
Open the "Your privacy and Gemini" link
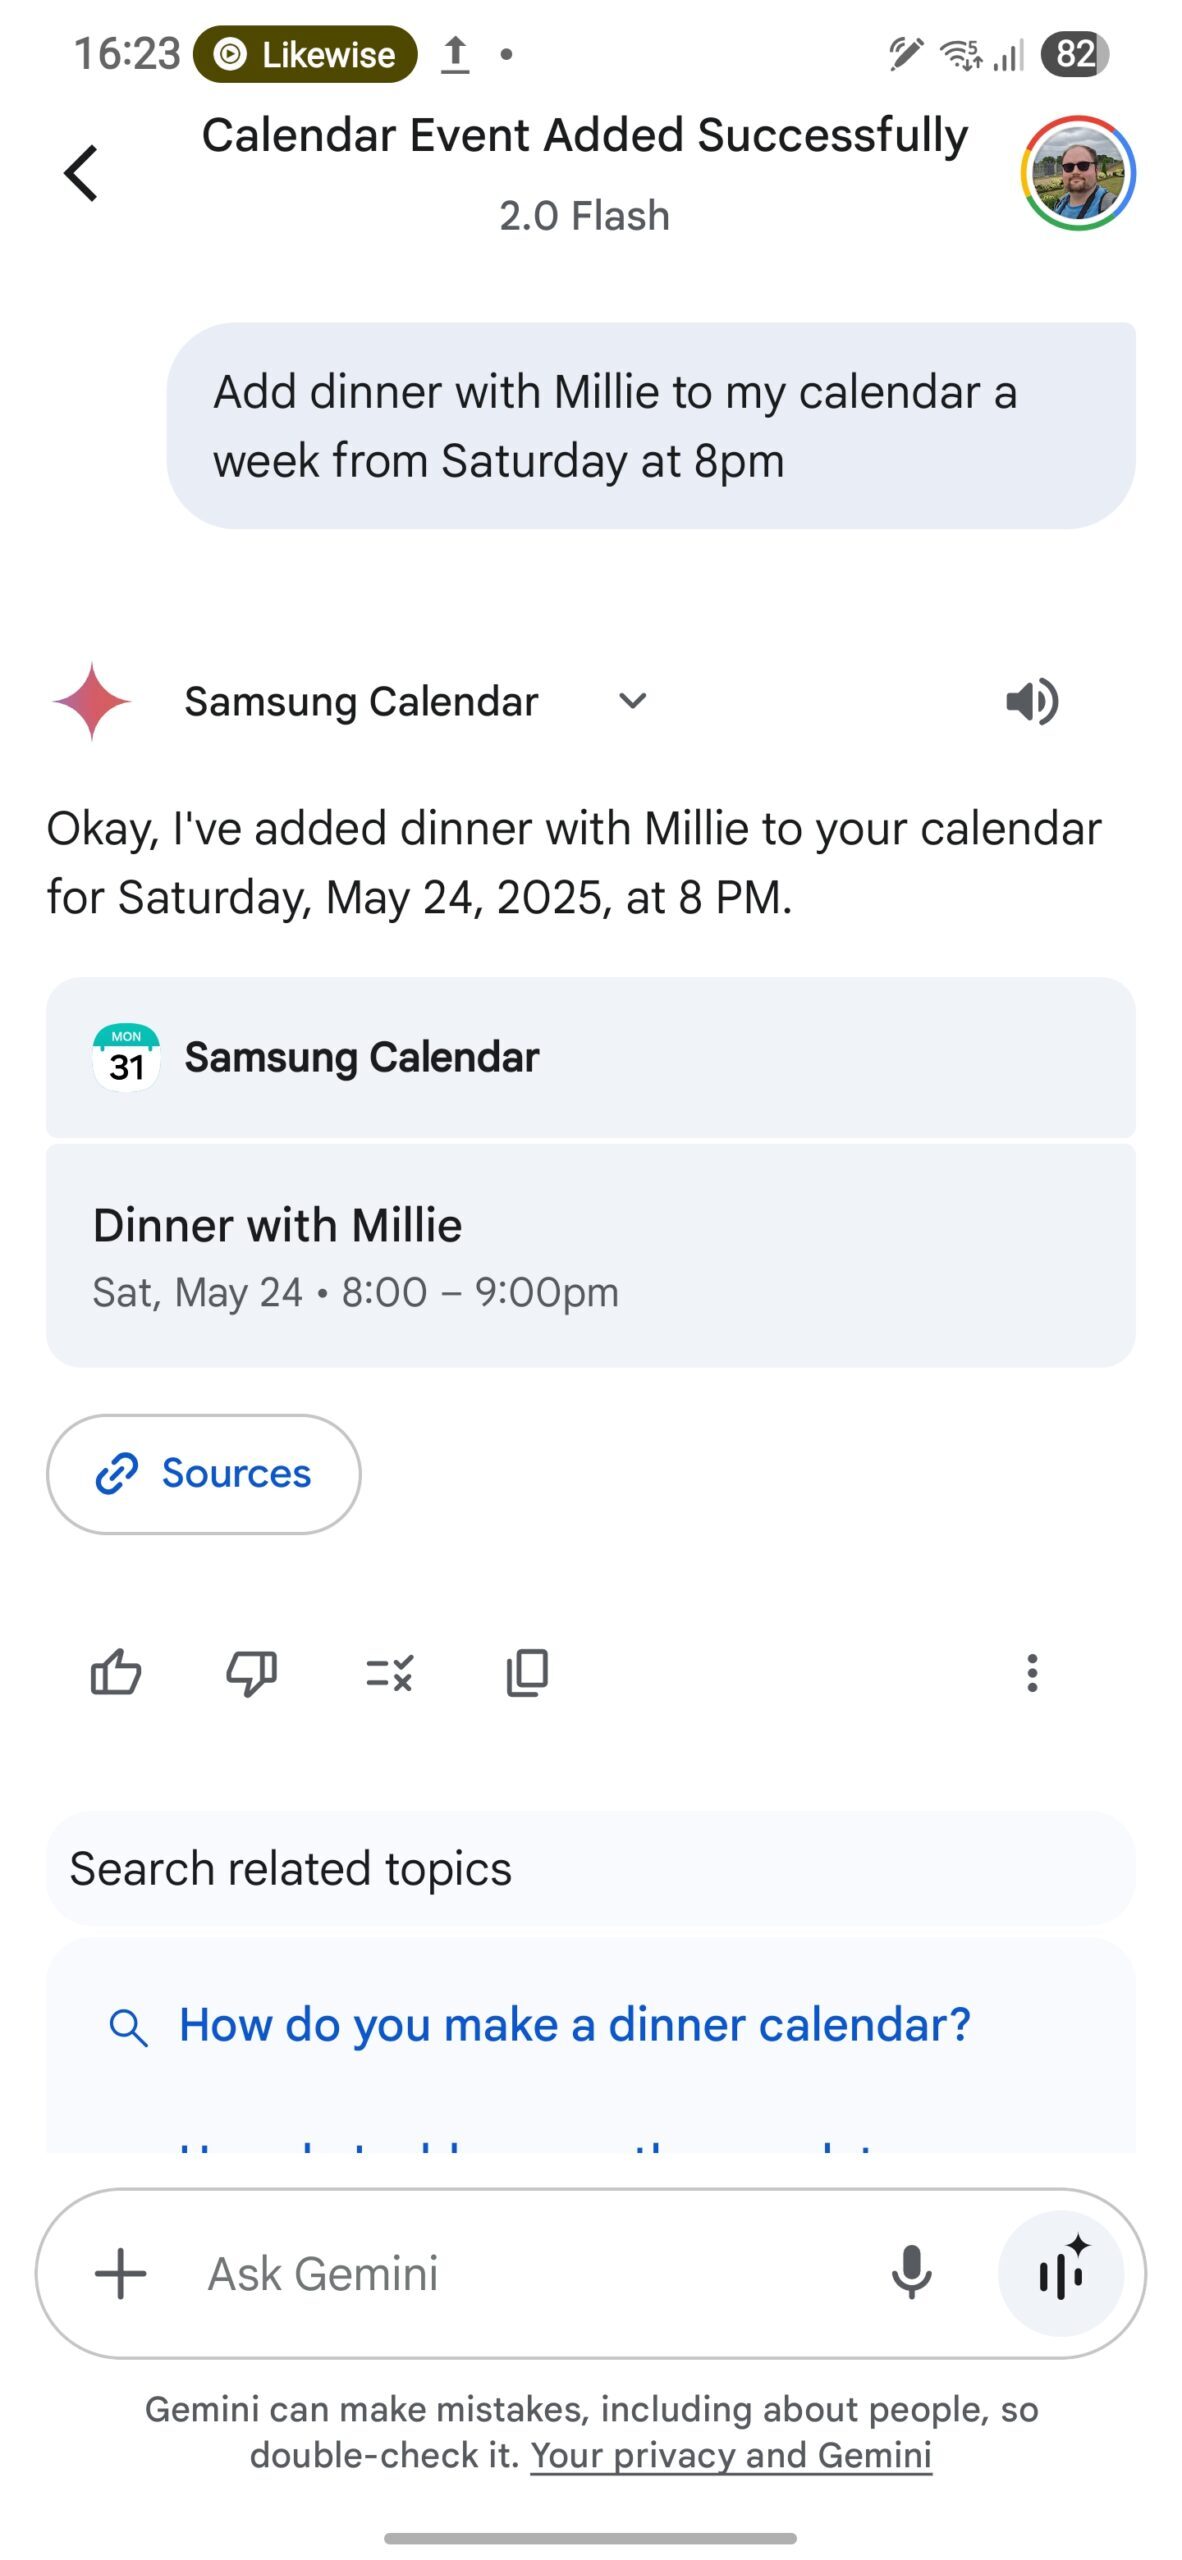[731, 2455]
